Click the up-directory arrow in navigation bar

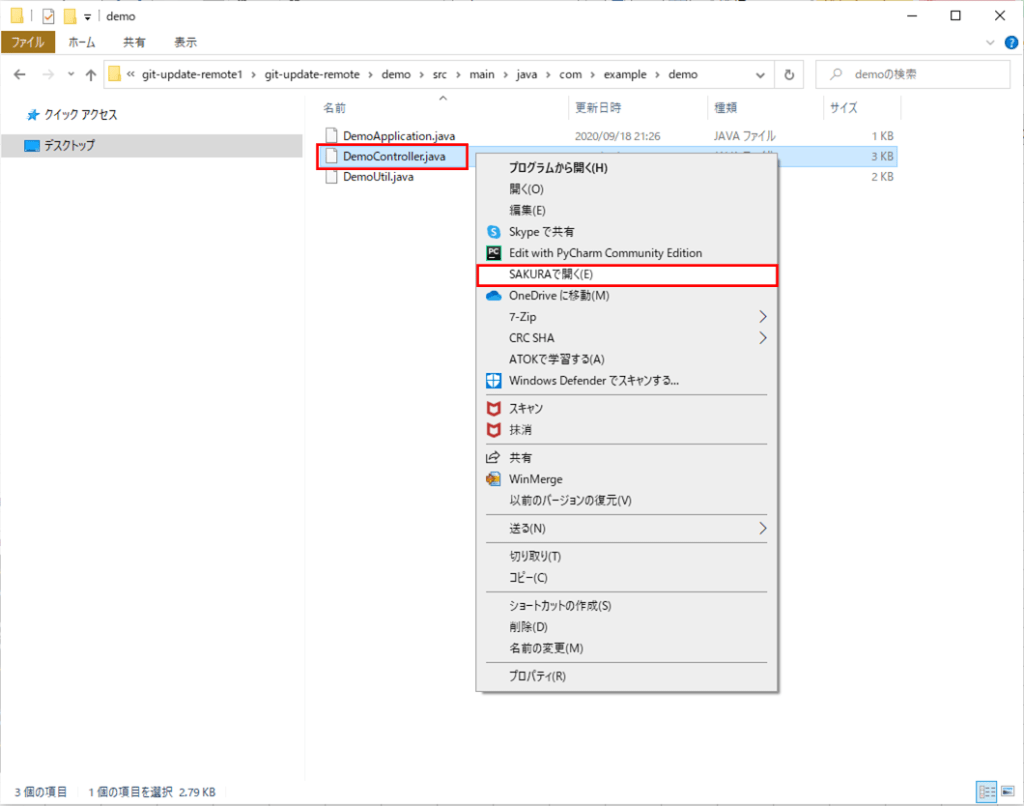91,75
